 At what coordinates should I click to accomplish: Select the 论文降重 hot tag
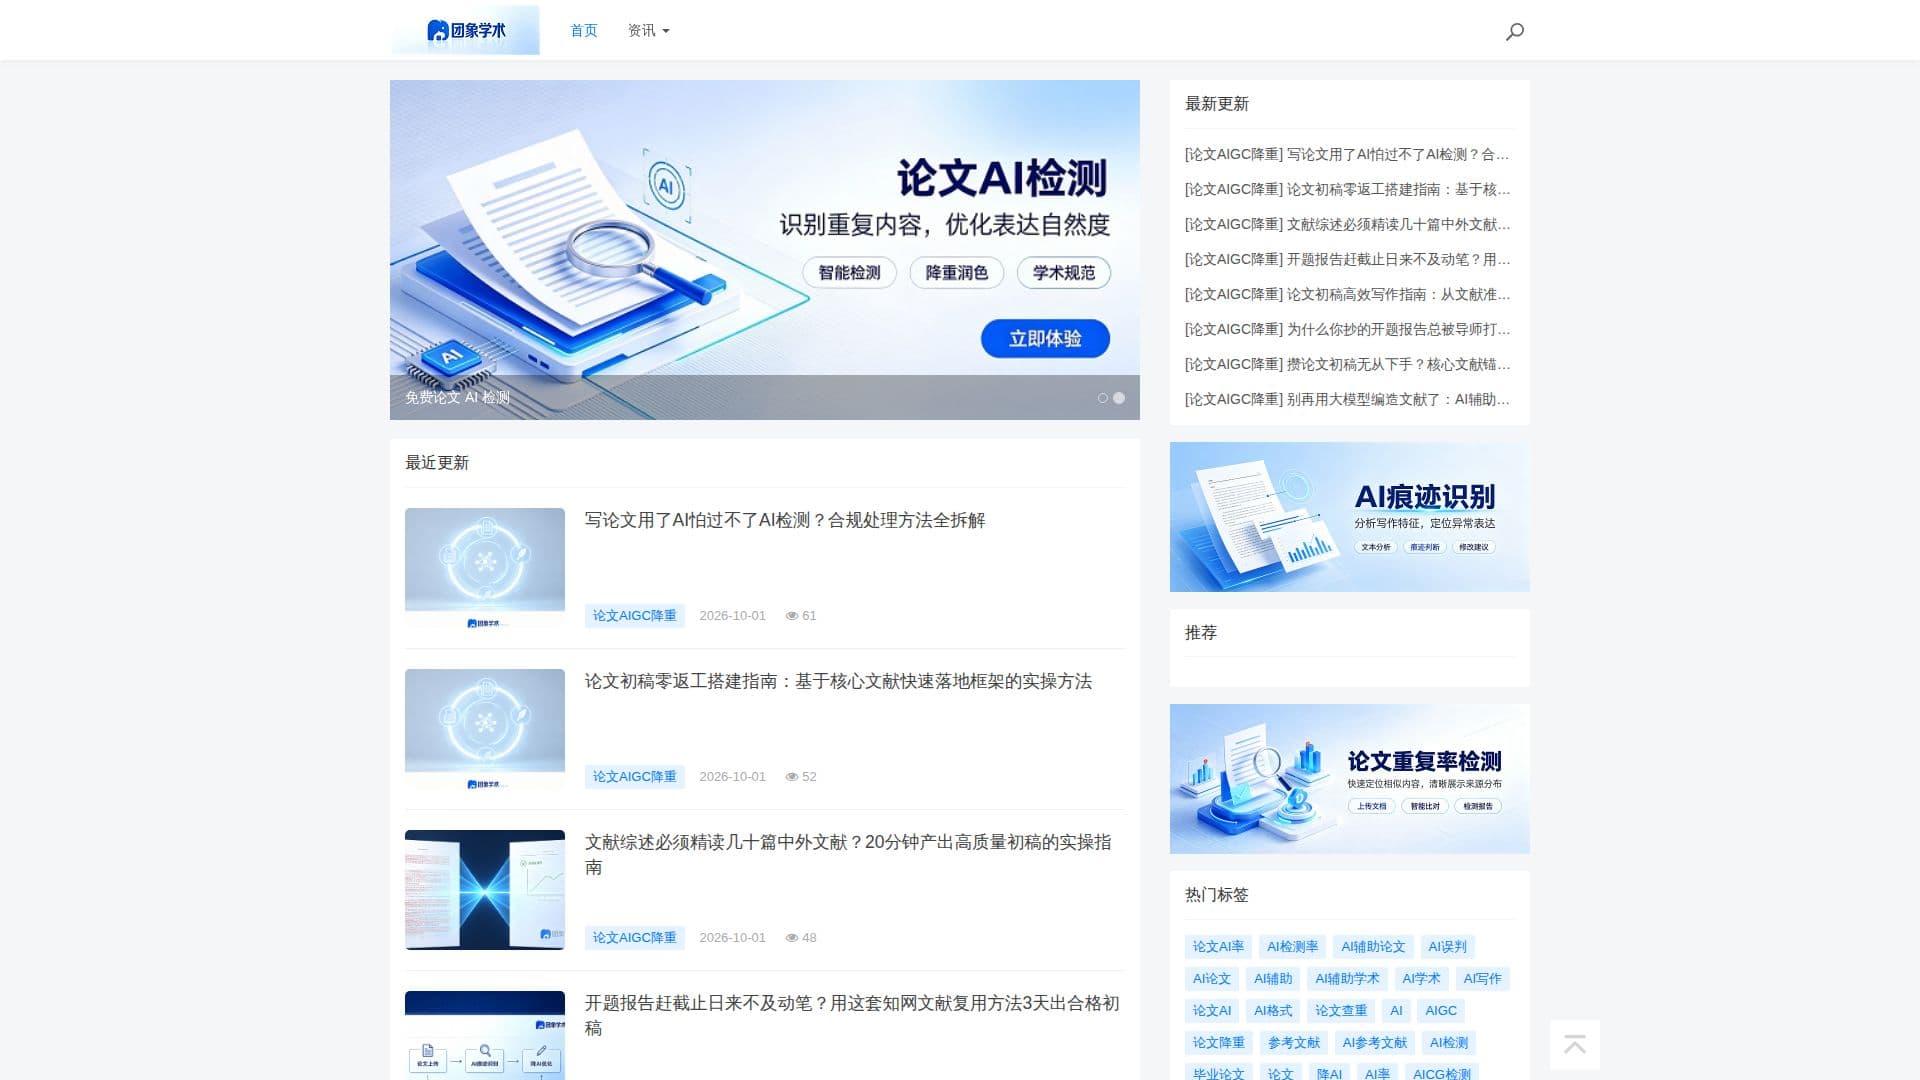(1219, 1043)
